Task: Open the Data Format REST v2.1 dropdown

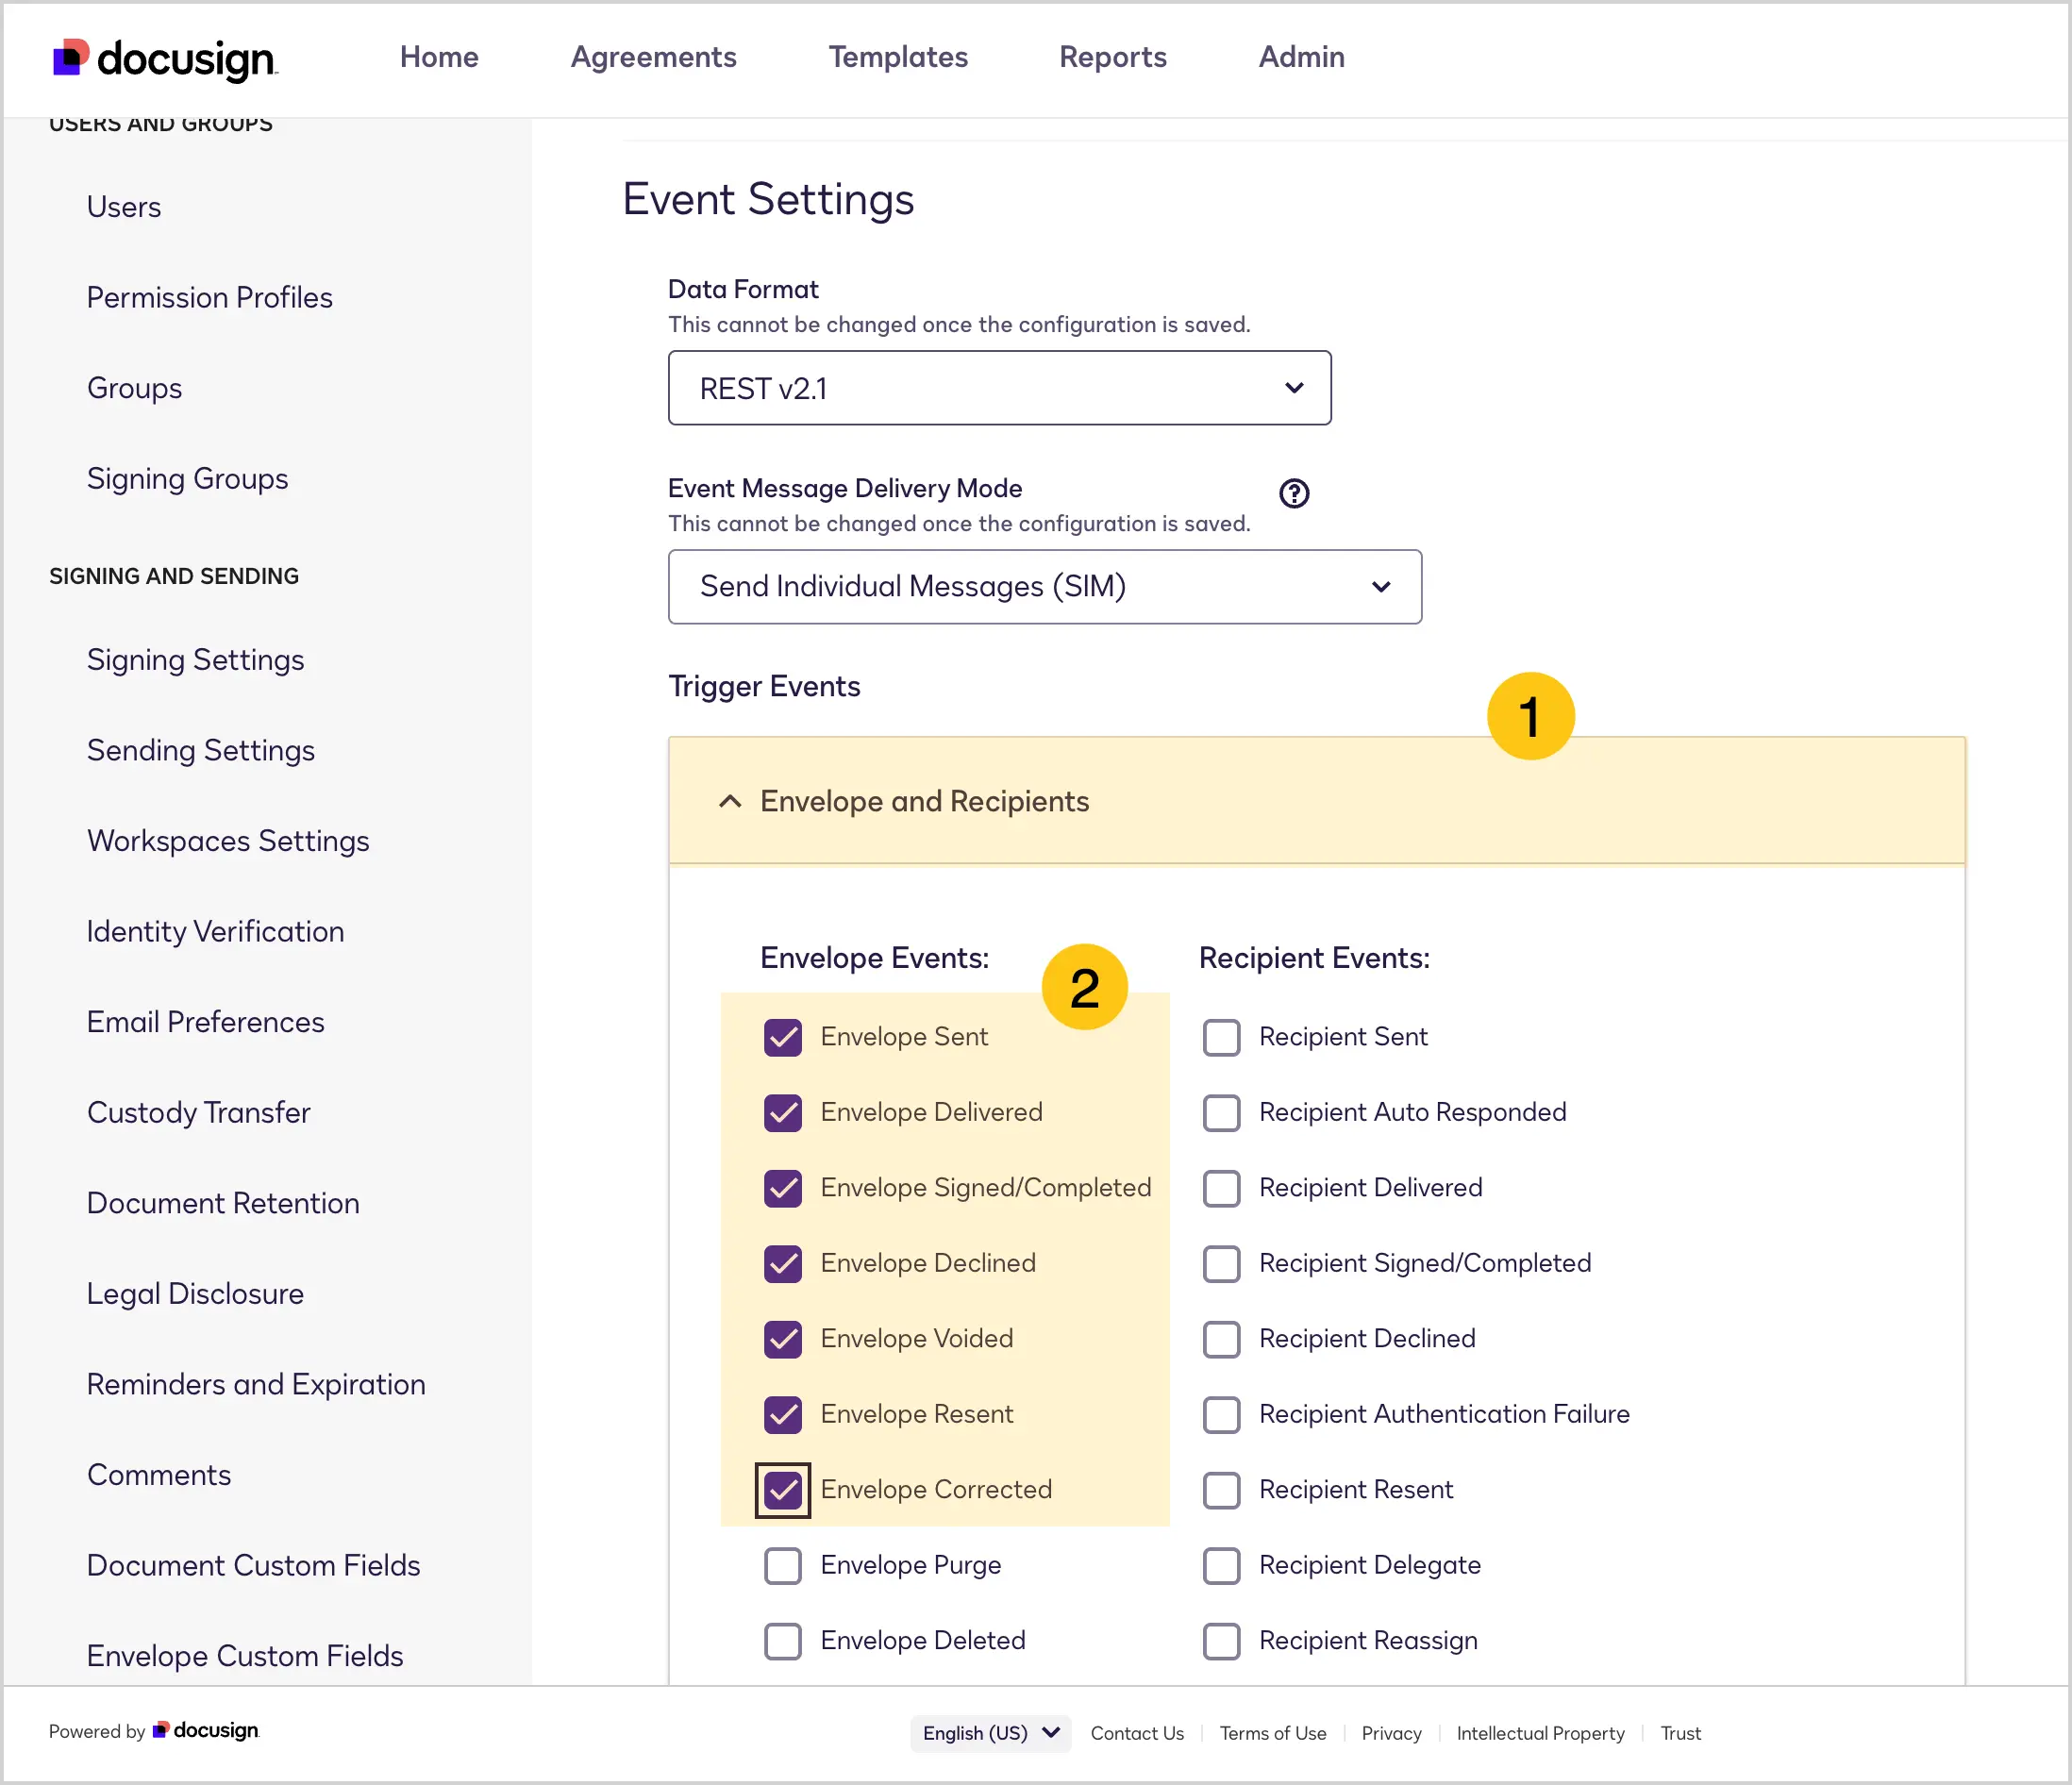Action: 999,388
